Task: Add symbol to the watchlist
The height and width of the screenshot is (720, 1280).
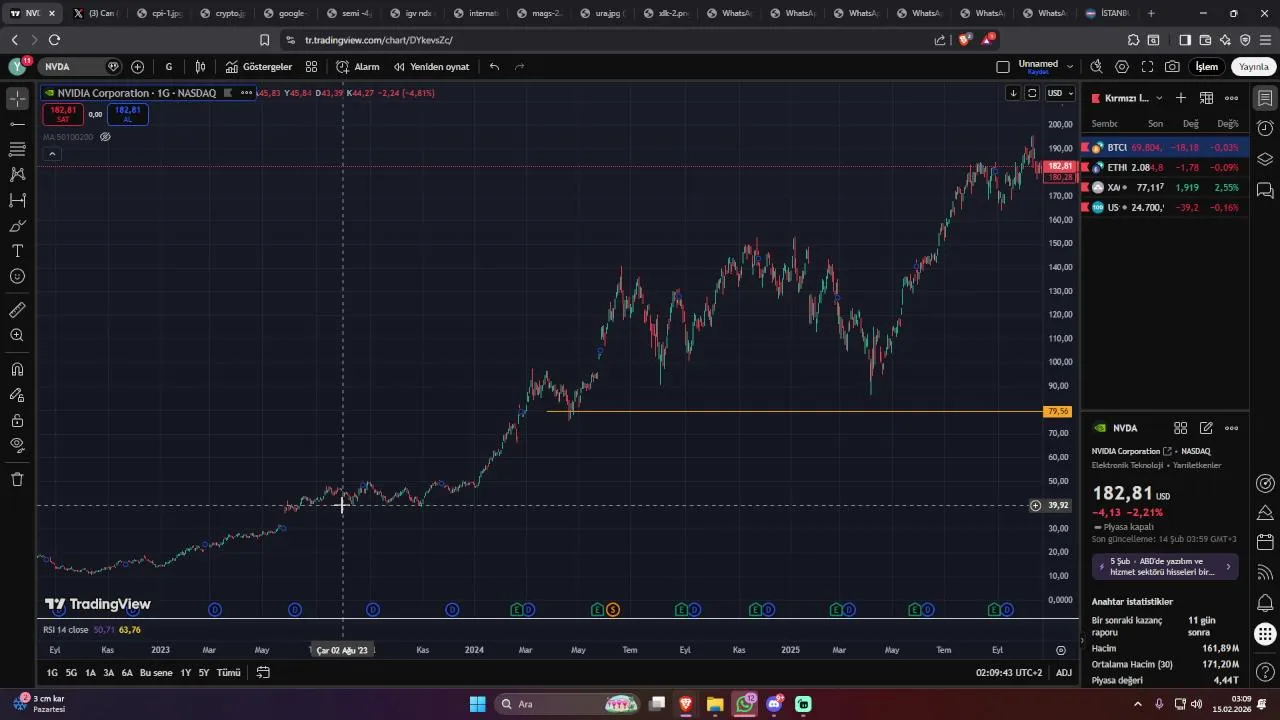Action: pos(1181,98)
